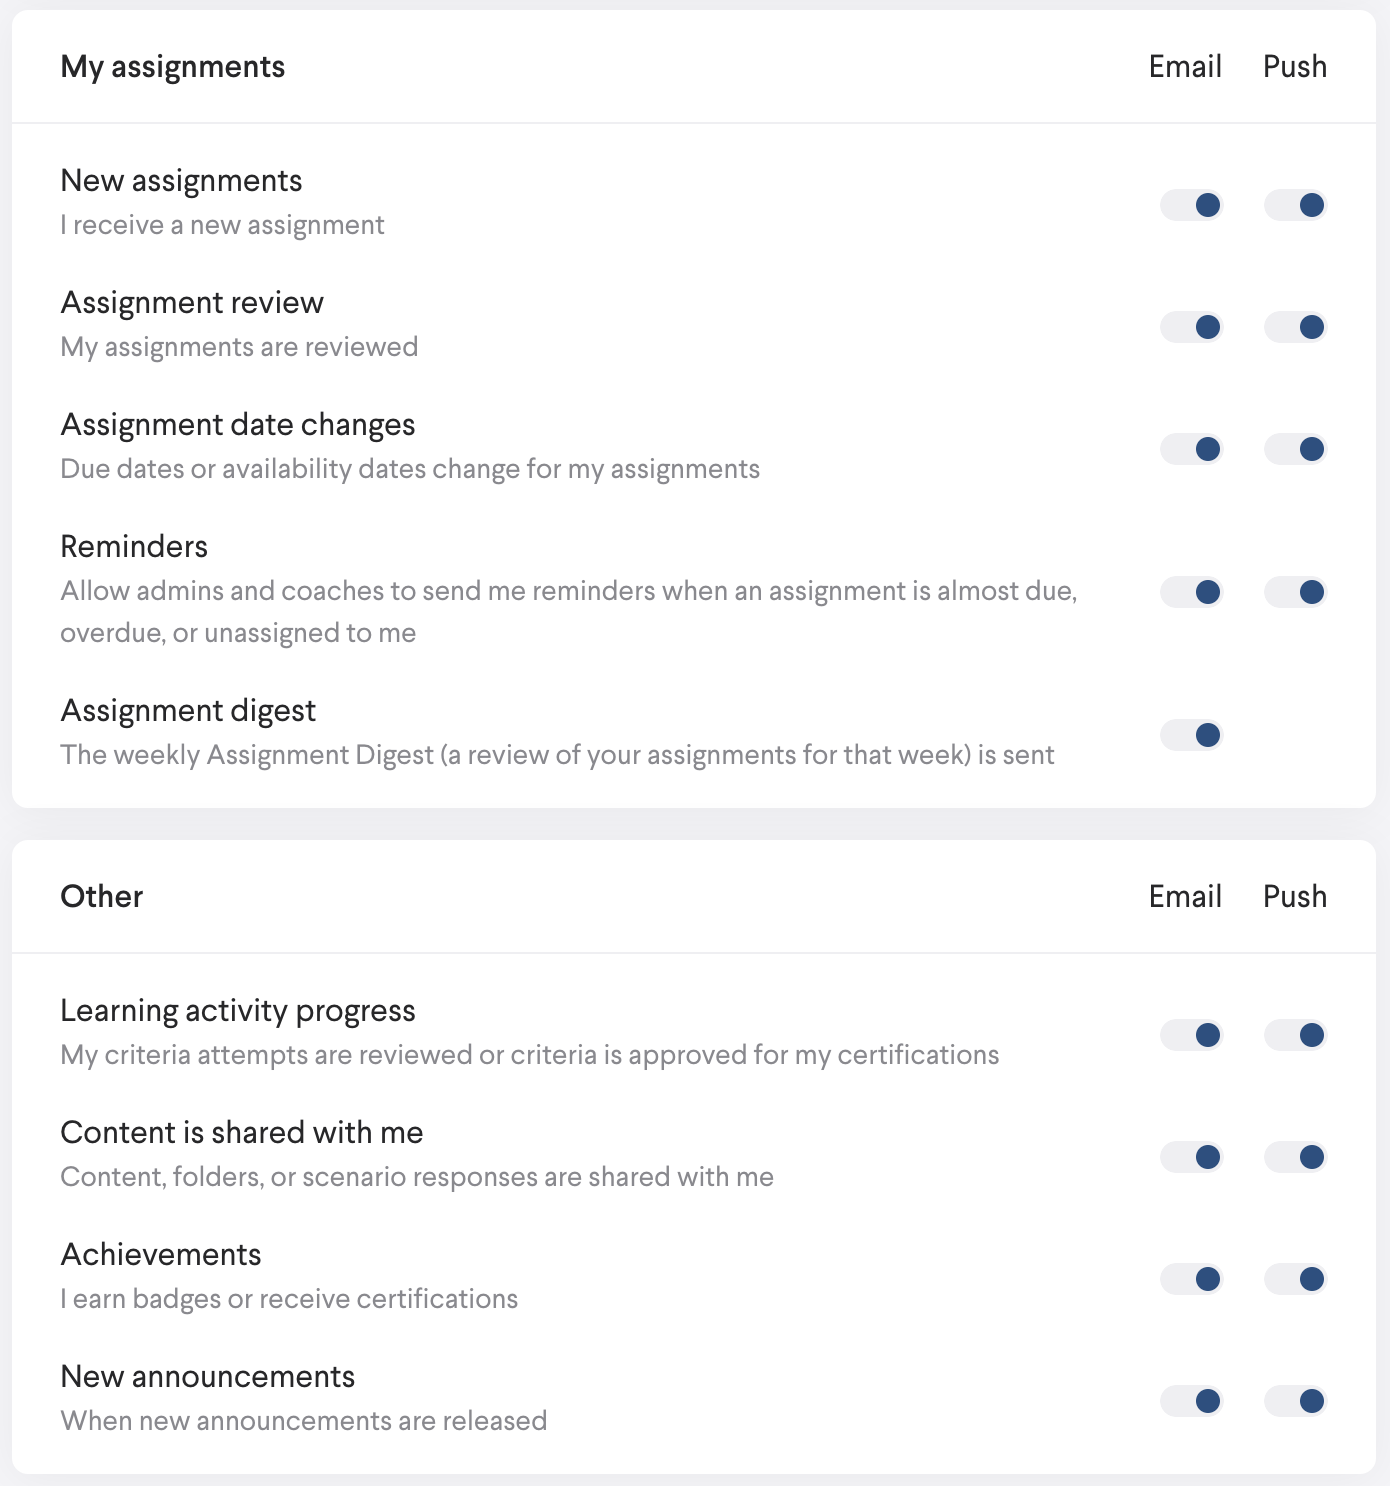This screenshot has height=1486, width=1390.
Task: Disable Email for Assignment review
Action: pyautogui.click(x=1191, y=327)
